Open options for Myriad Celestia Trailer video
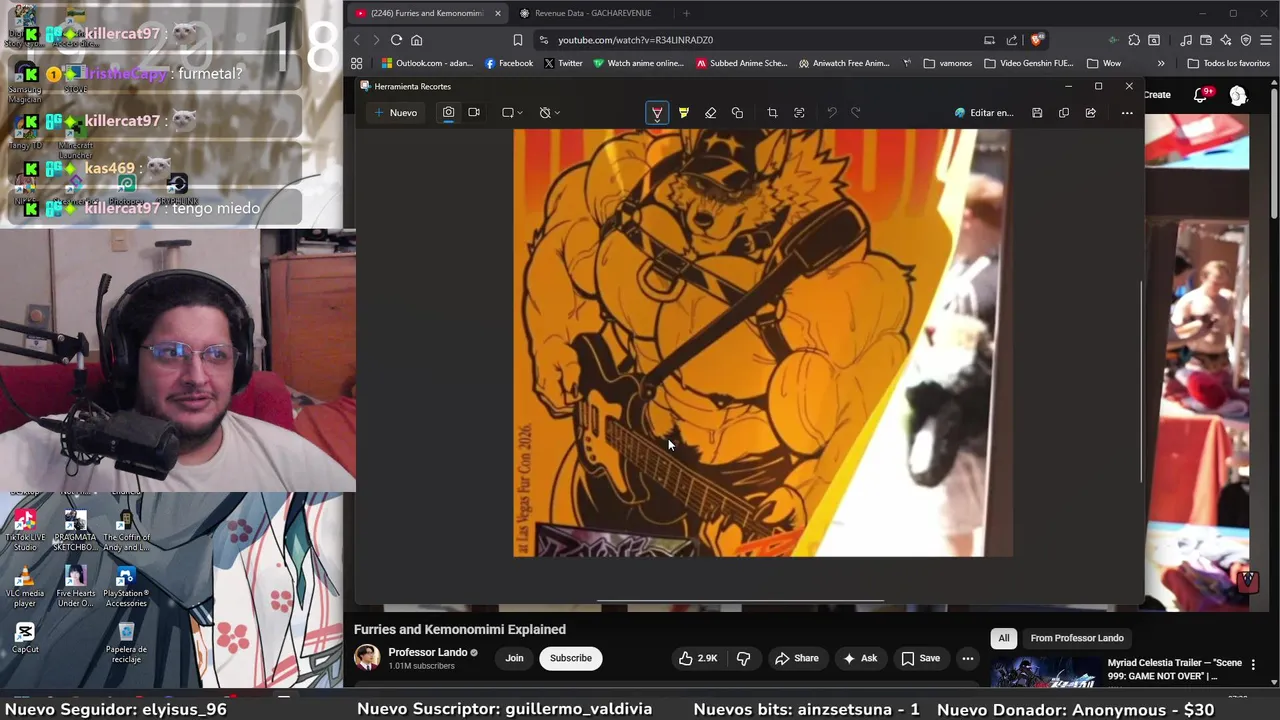Viewport: 1280px width, 720px height. [1253, 665]
